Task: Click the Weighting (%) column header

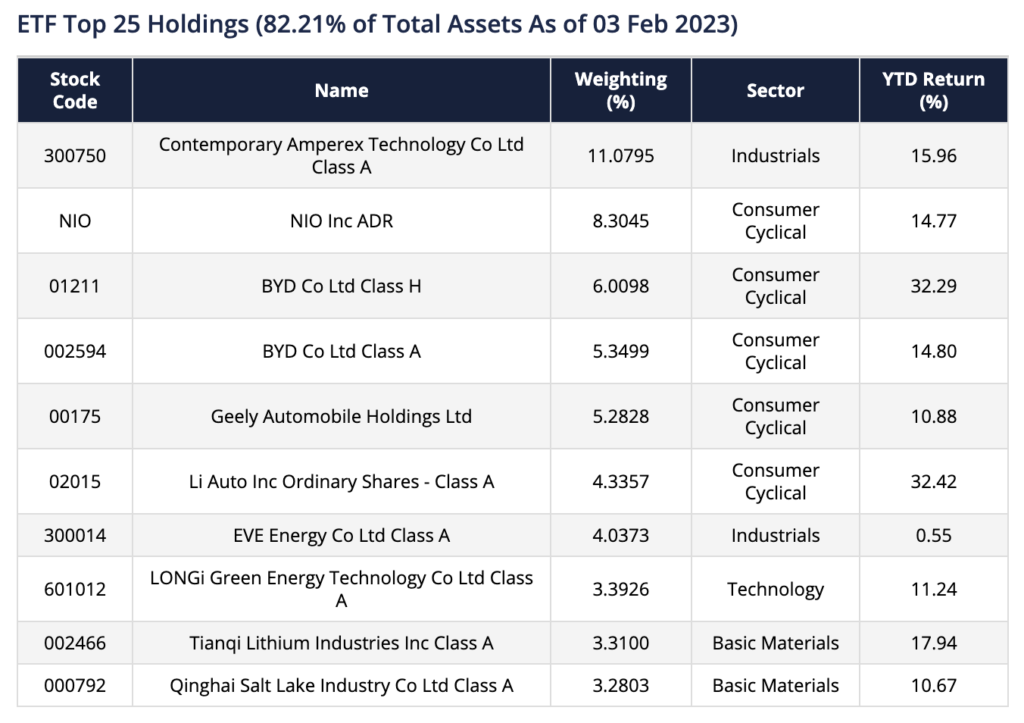Action: [620, 90]
